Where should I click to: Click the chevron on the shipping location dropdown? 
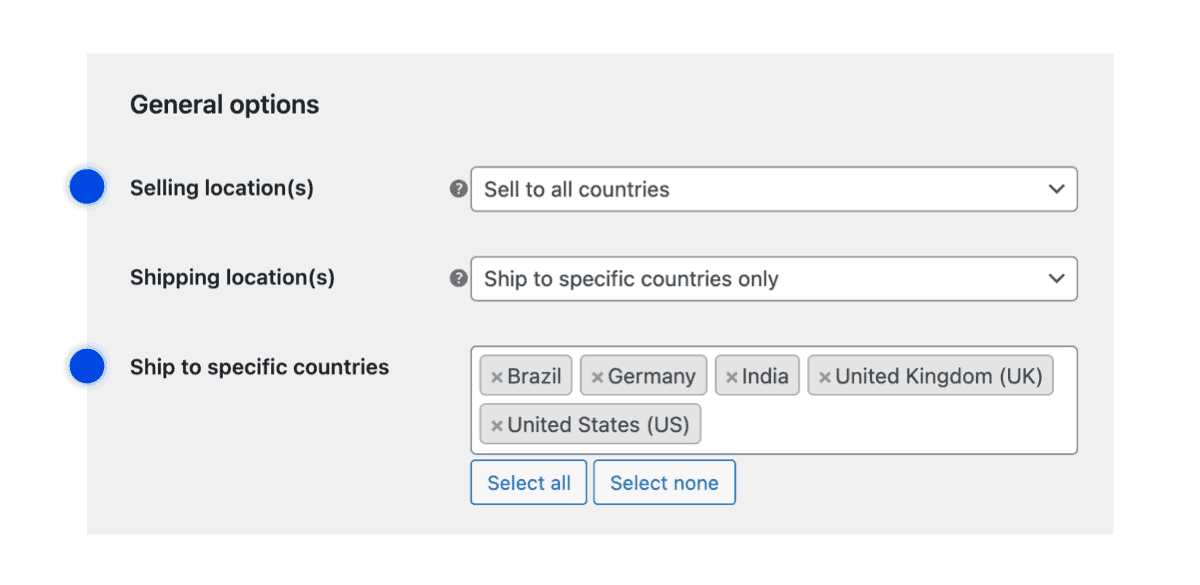1057,279
